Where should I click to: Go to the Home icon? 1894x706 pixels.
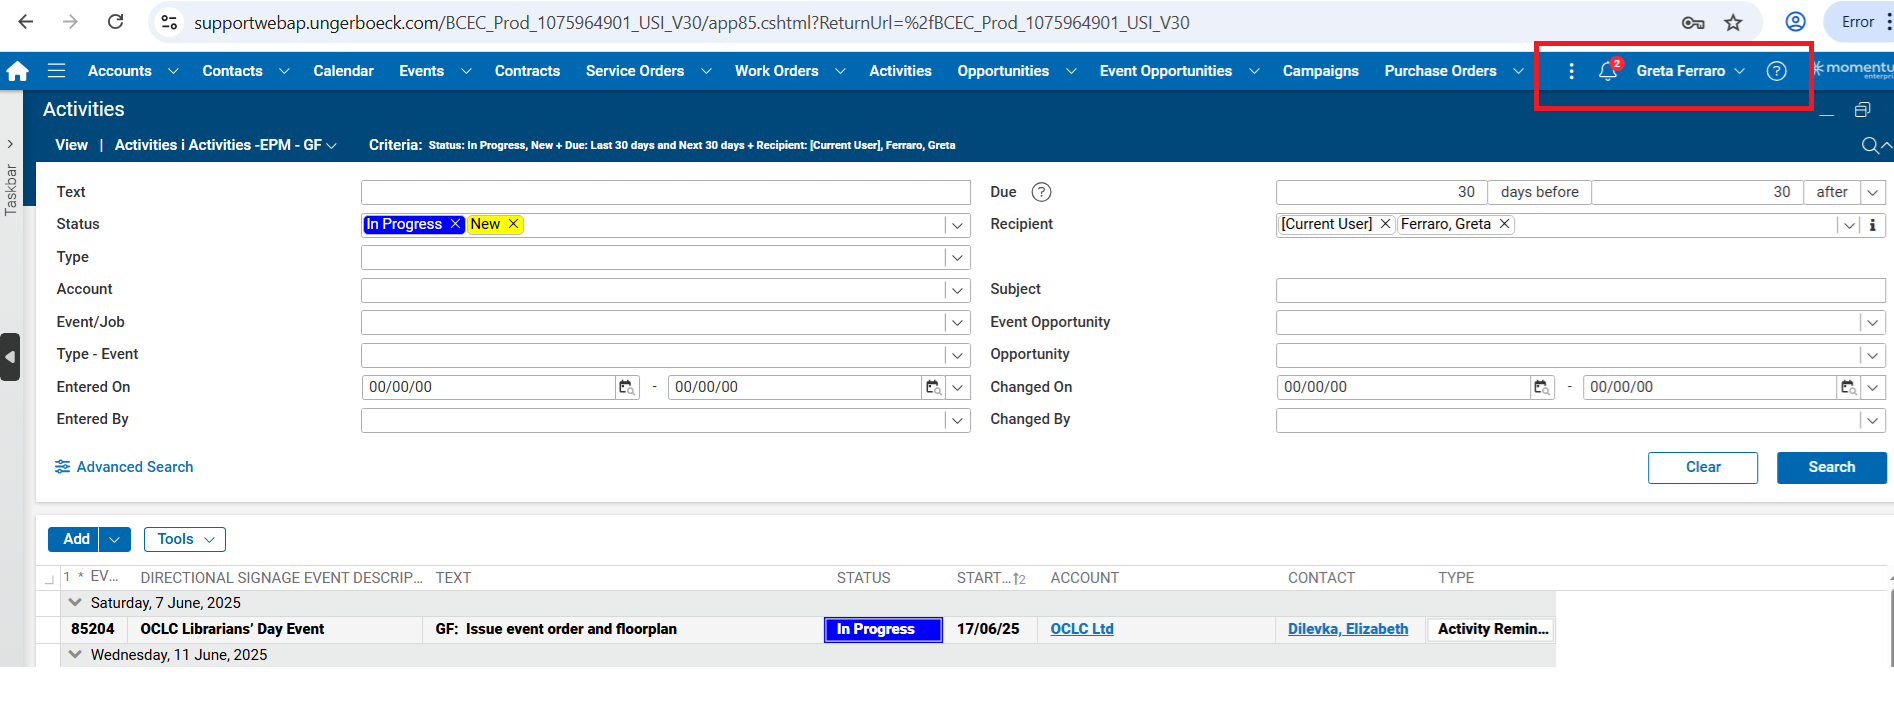coord(18,71)
